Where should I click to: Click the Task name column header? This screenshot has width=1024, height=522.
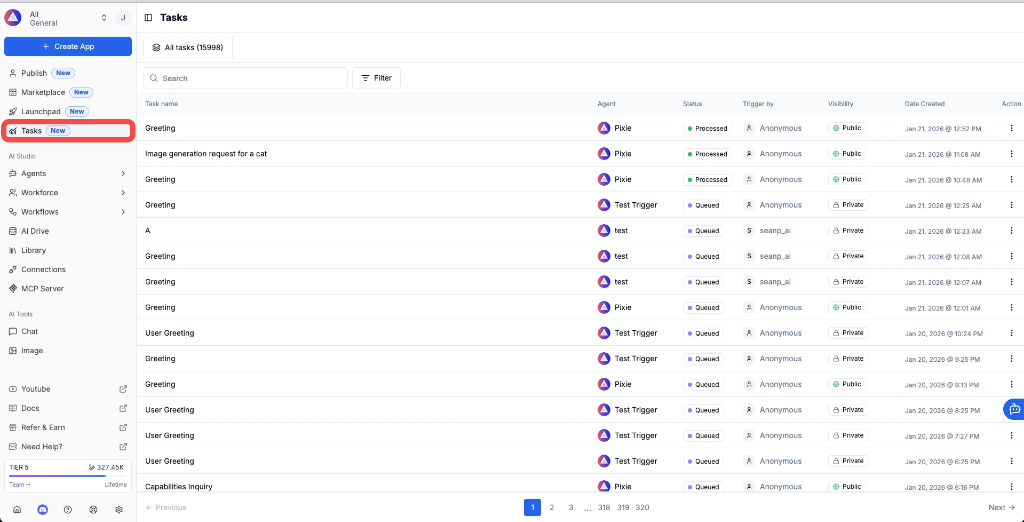161,104
